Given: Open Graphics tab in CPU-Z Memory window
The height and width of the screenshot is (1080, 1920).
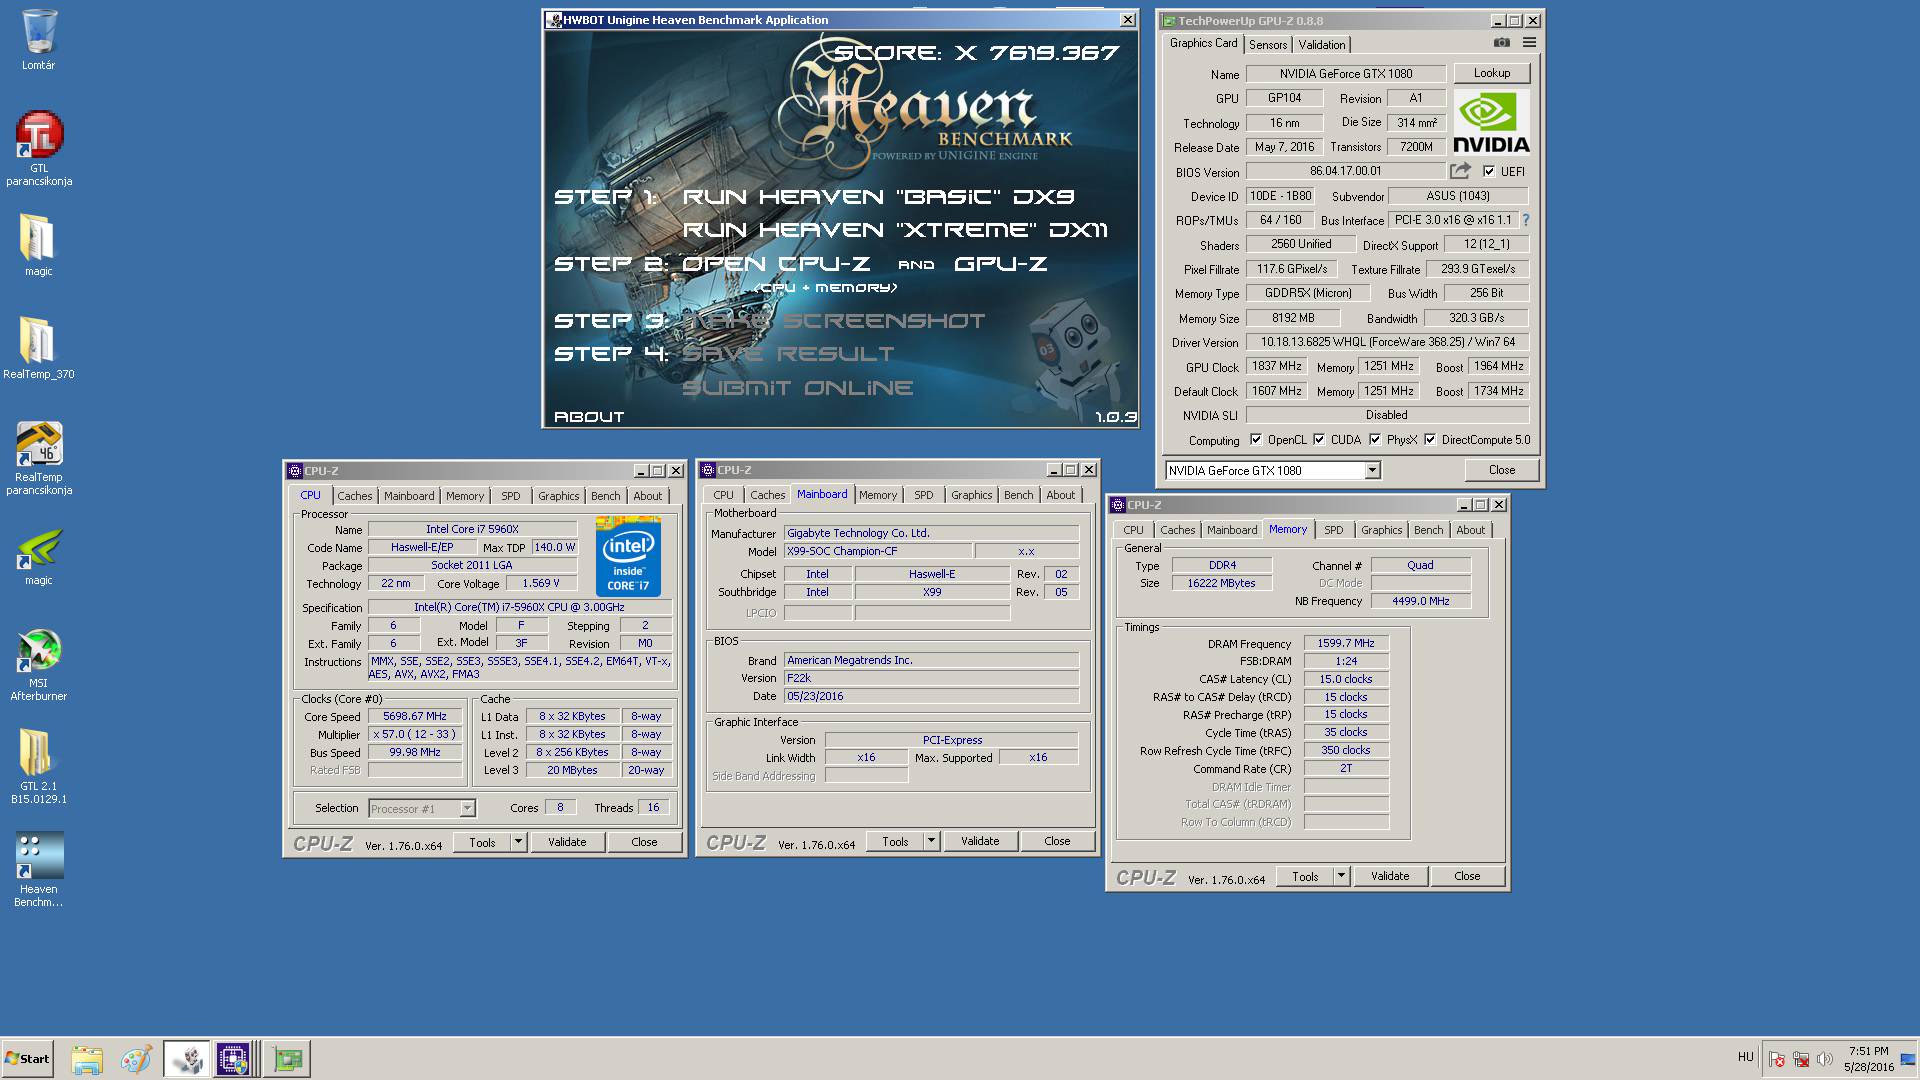Looking at the screenshot, I should [1381, 530].
